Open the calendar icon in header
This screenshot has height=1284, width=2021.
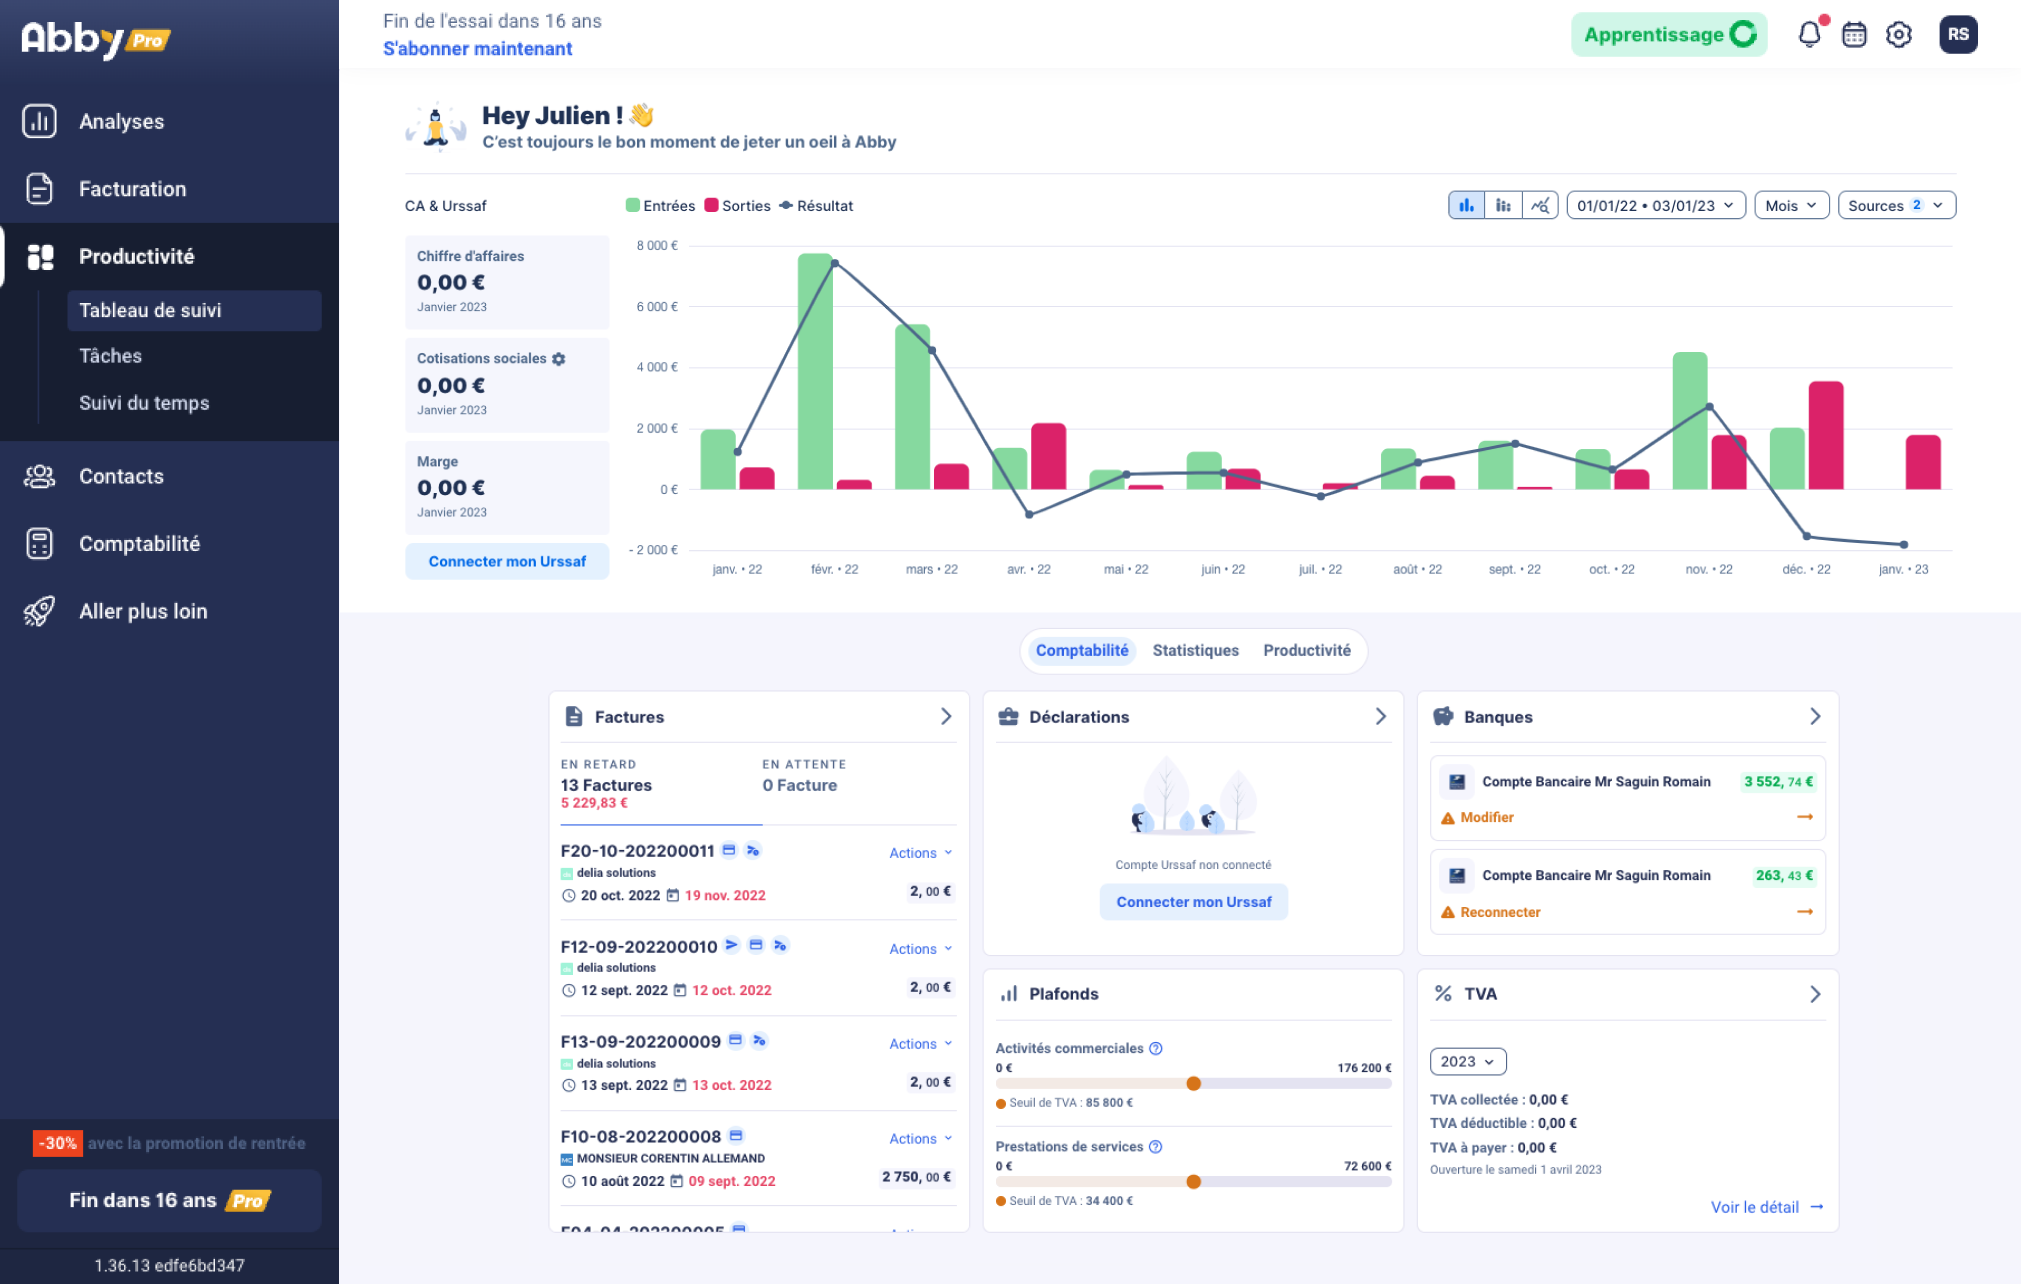pos(1854,35)
